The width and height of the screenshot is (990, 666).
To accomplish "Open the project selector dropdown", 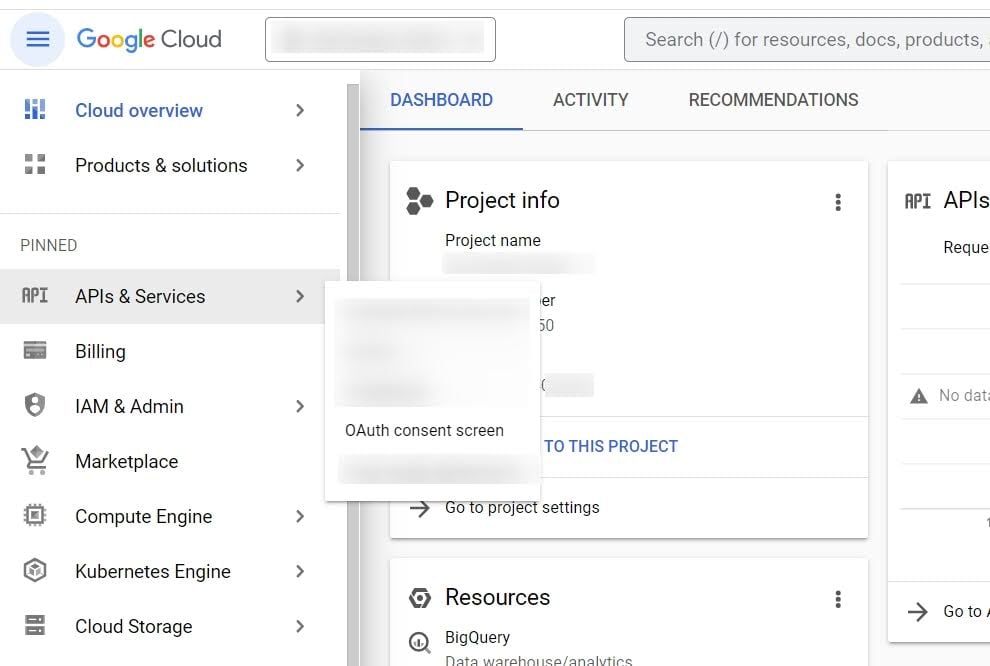I will coord(380,40).
